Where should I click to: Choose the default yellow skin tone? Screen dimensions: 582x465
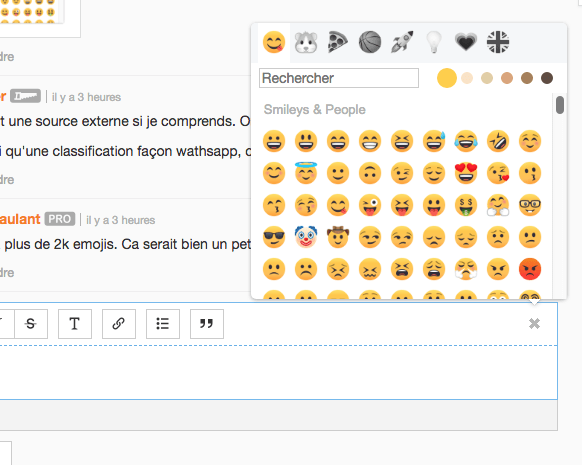click(x=447, y=78)
